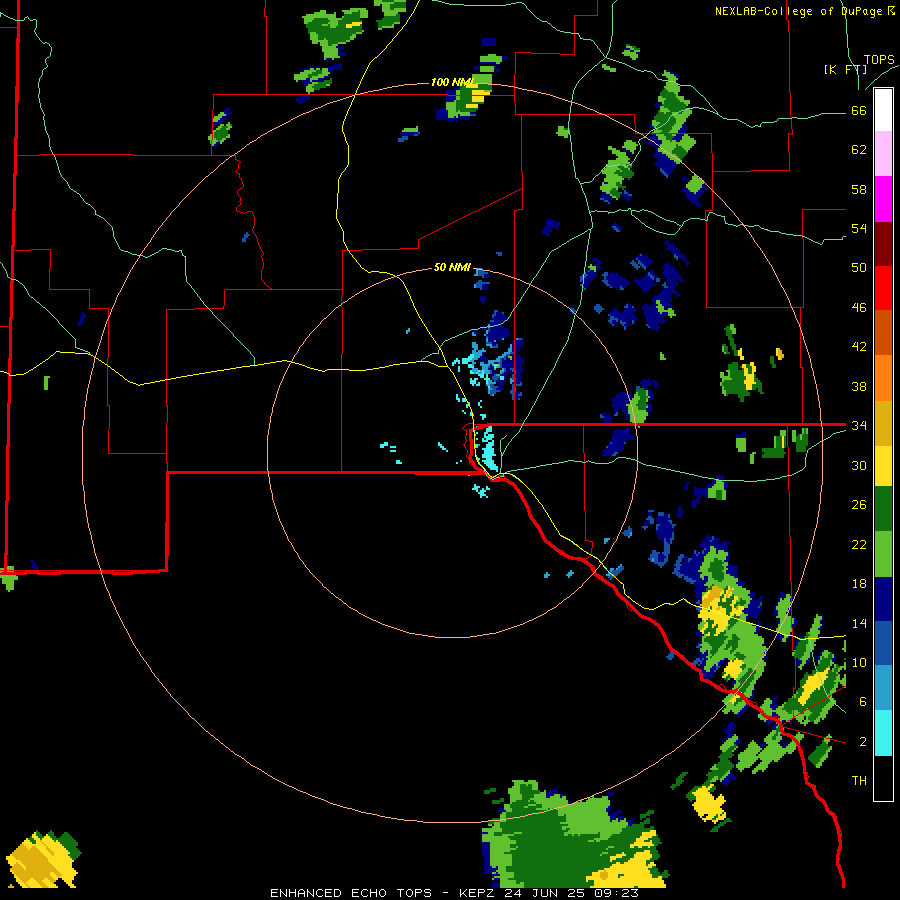
Task: Select the dark green legend swatch
Action: tap(883, 509)
